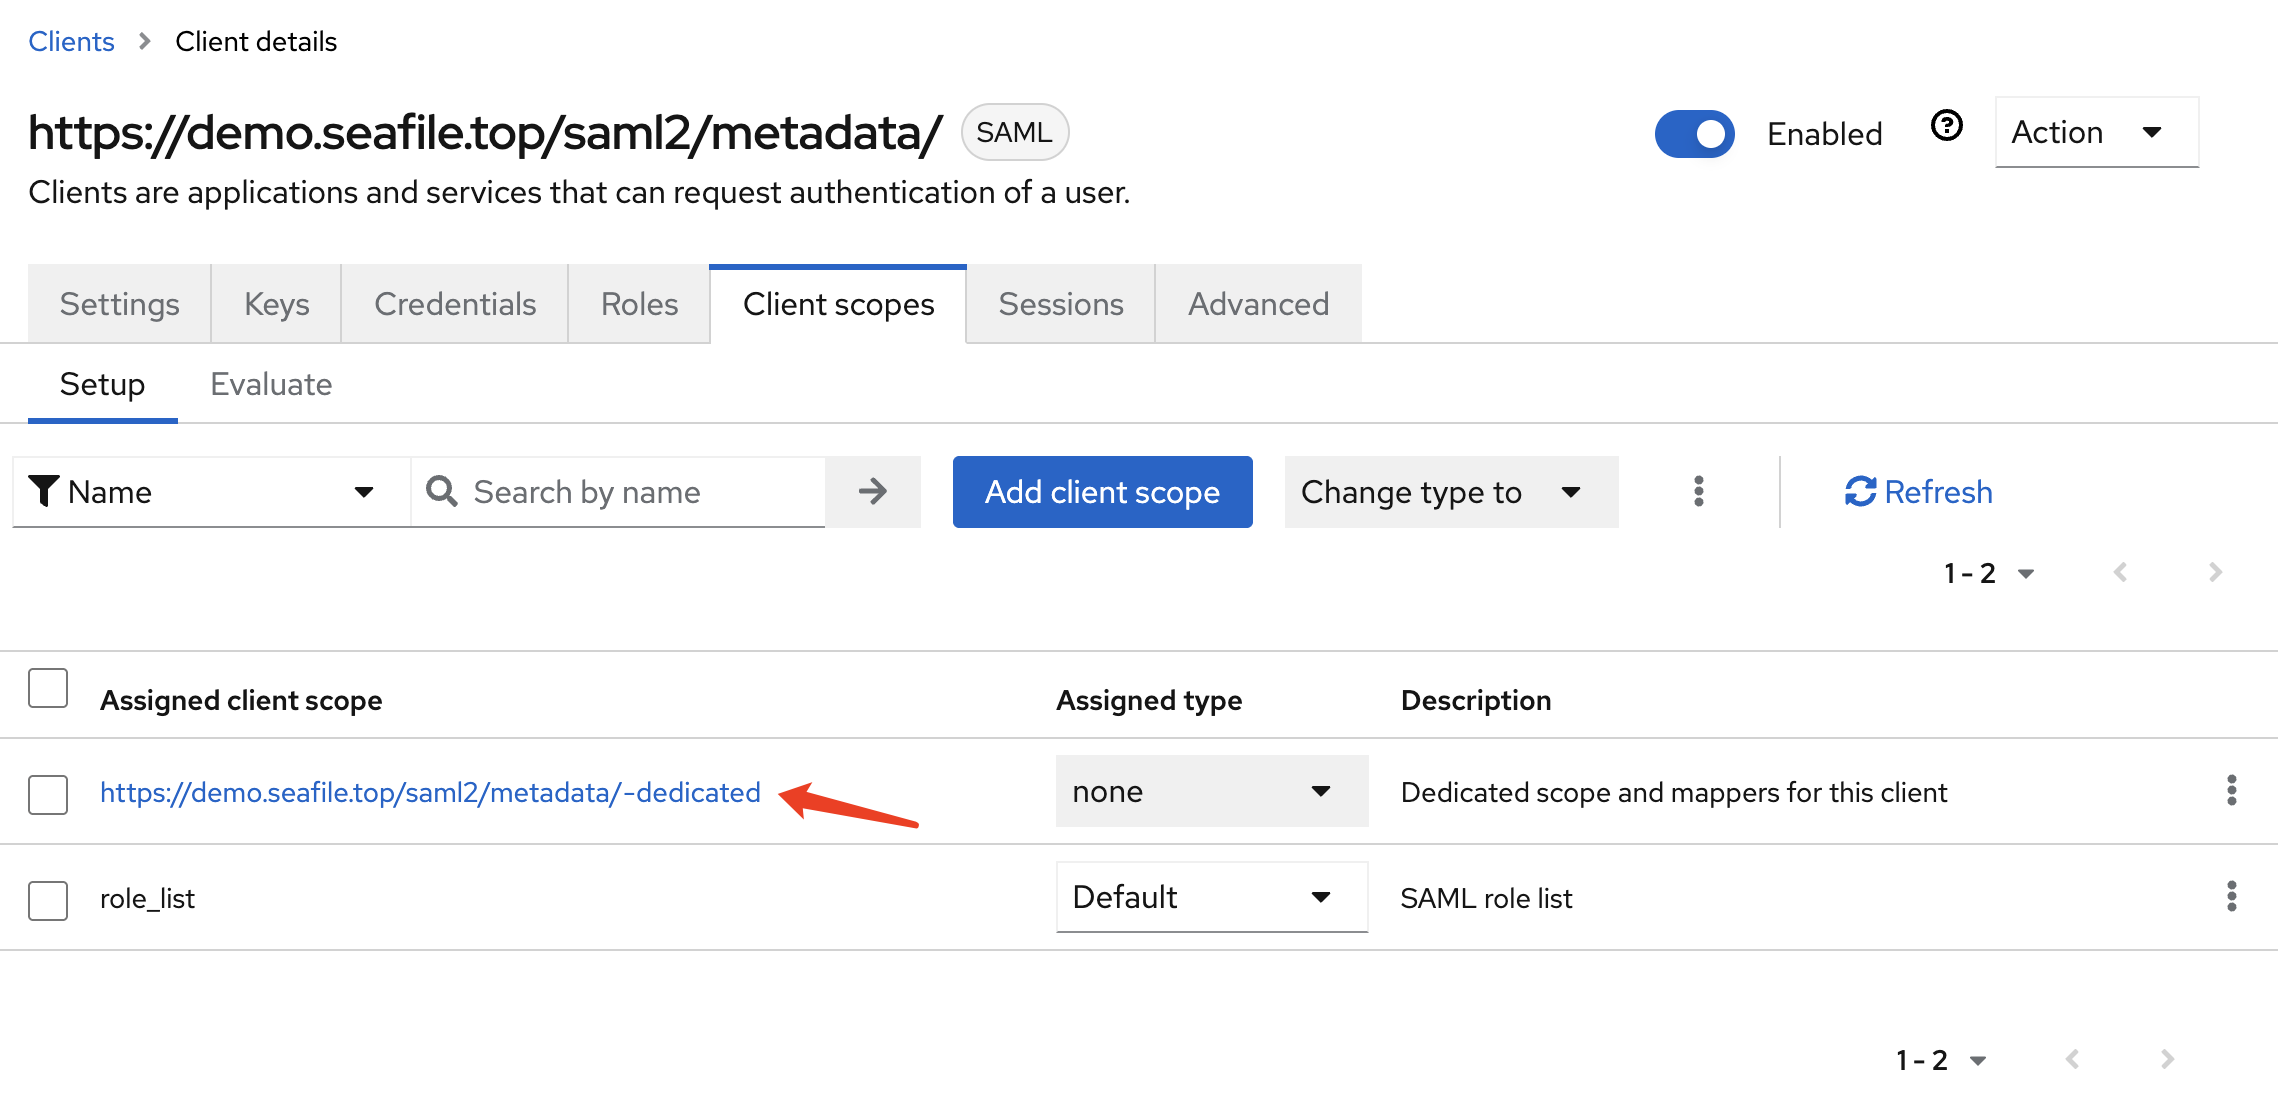This screenshot has height=1096, width=2278.
Task: Open the Name filter dropdown
Action: coord(210,491)
